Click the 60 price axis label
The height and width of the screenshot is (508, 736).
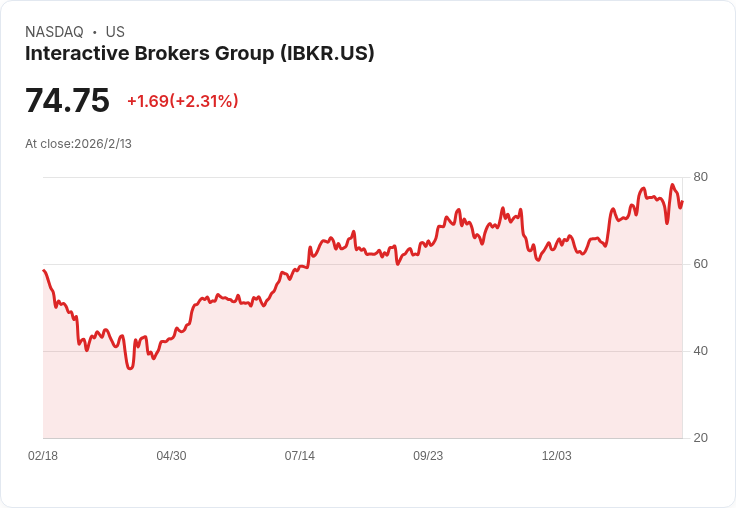pyautogui.click(x=700, y=264)
